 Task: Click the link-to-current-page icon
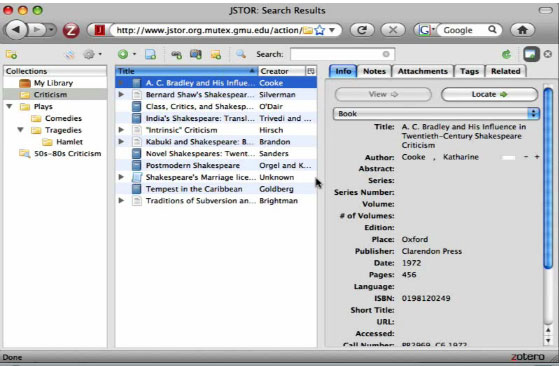click(176, 55)
